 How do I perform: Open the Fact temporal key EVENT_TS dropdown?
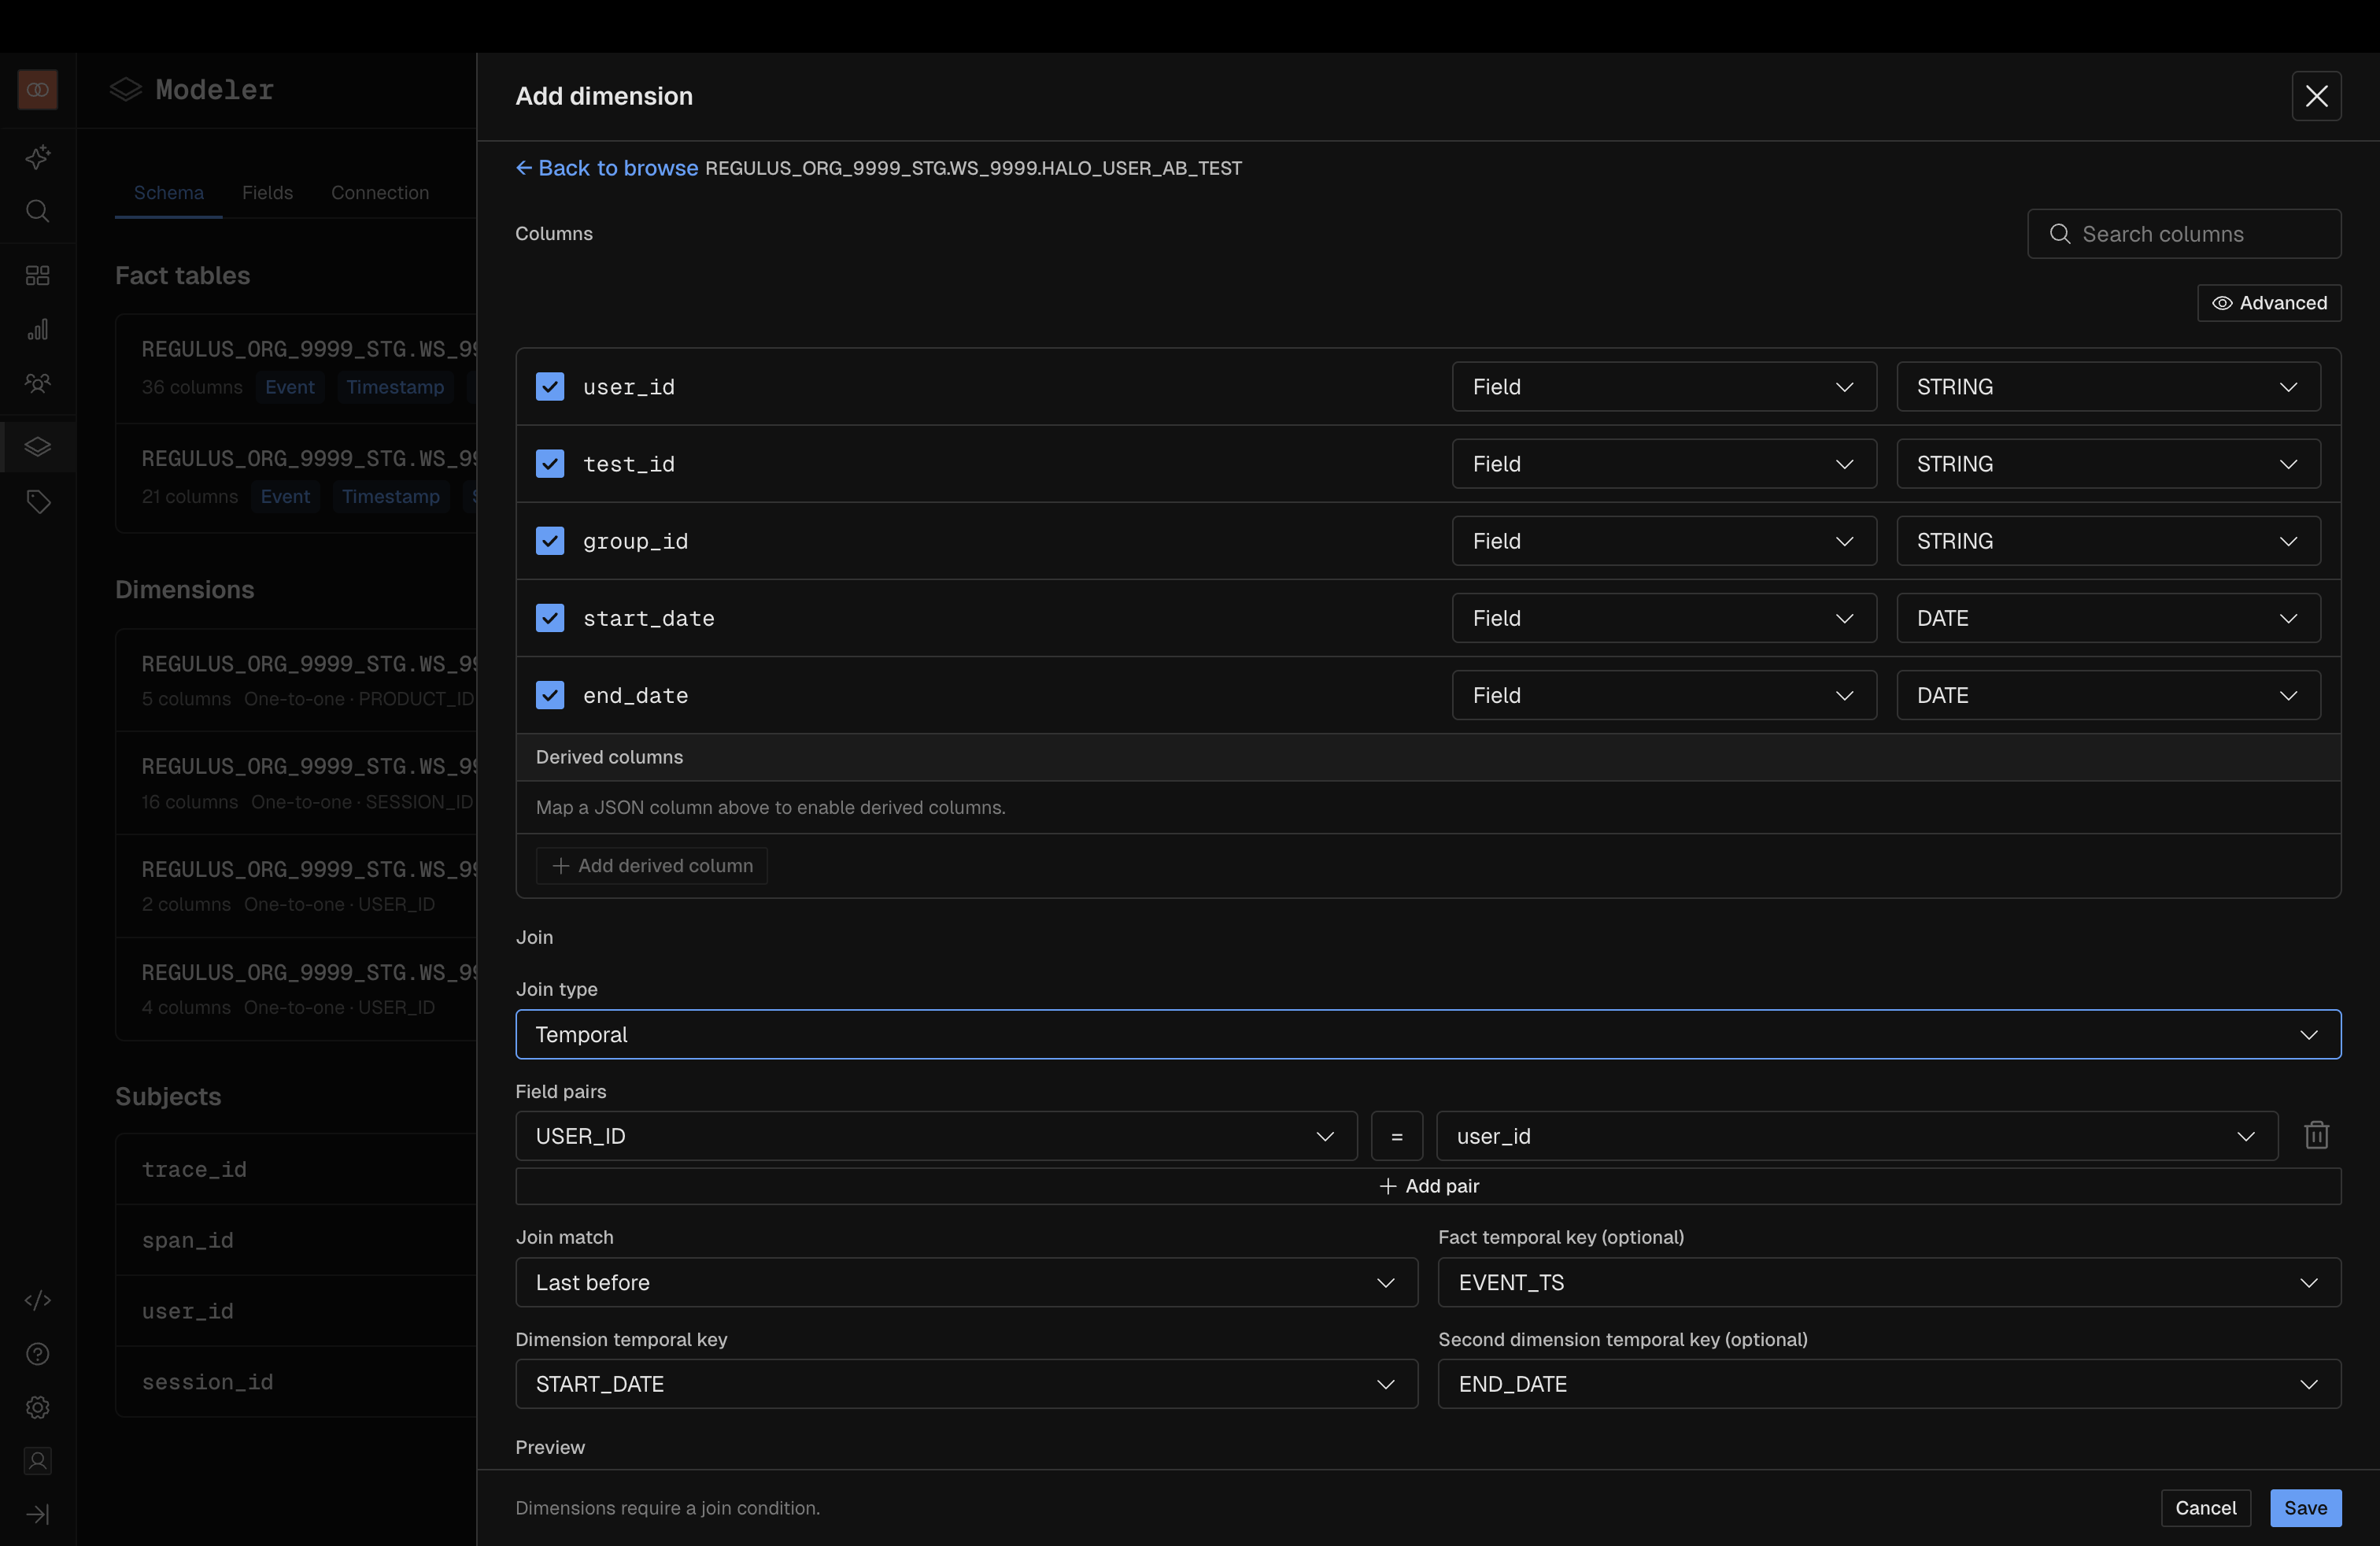click(1889, 1282)
